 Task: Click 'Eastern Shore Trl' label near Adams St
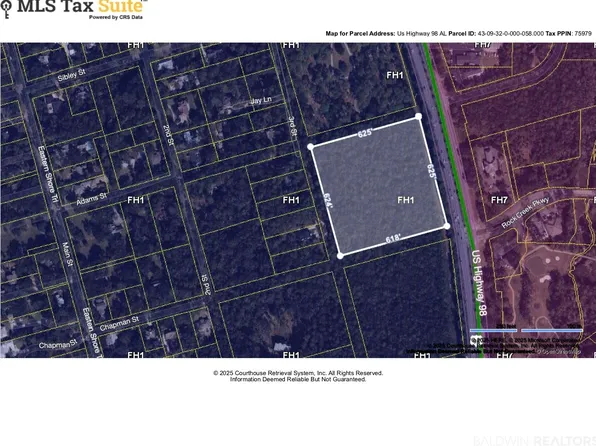click(48, 174)
